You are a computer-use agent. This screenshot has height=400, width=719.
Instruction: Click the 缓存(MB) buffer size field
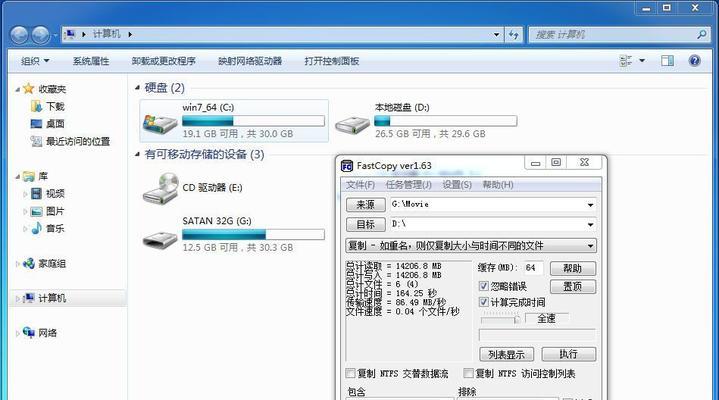click(533, 268)
